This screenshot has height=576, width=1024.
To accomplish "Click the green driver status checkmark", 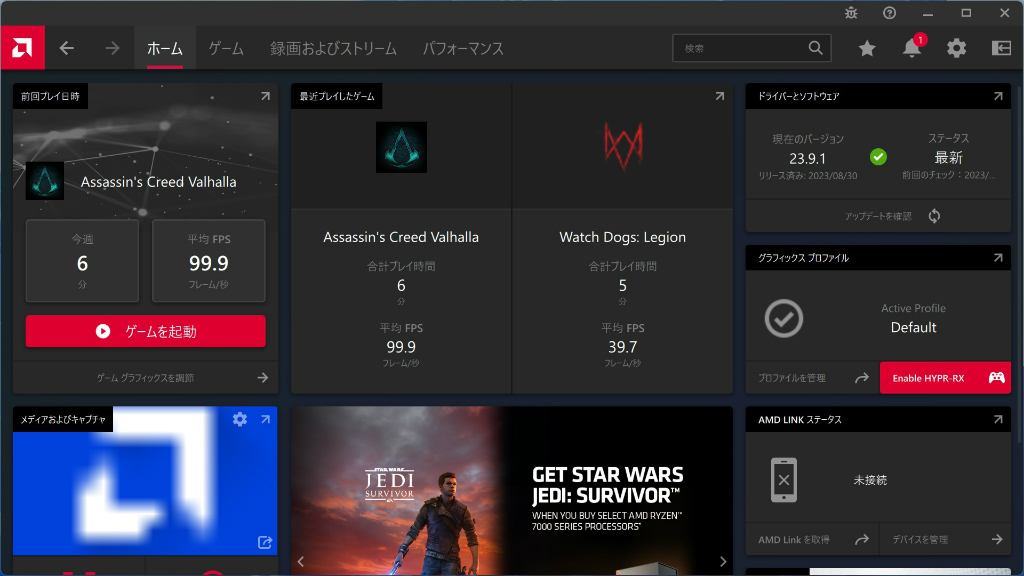I will click(x=878, y=157).
